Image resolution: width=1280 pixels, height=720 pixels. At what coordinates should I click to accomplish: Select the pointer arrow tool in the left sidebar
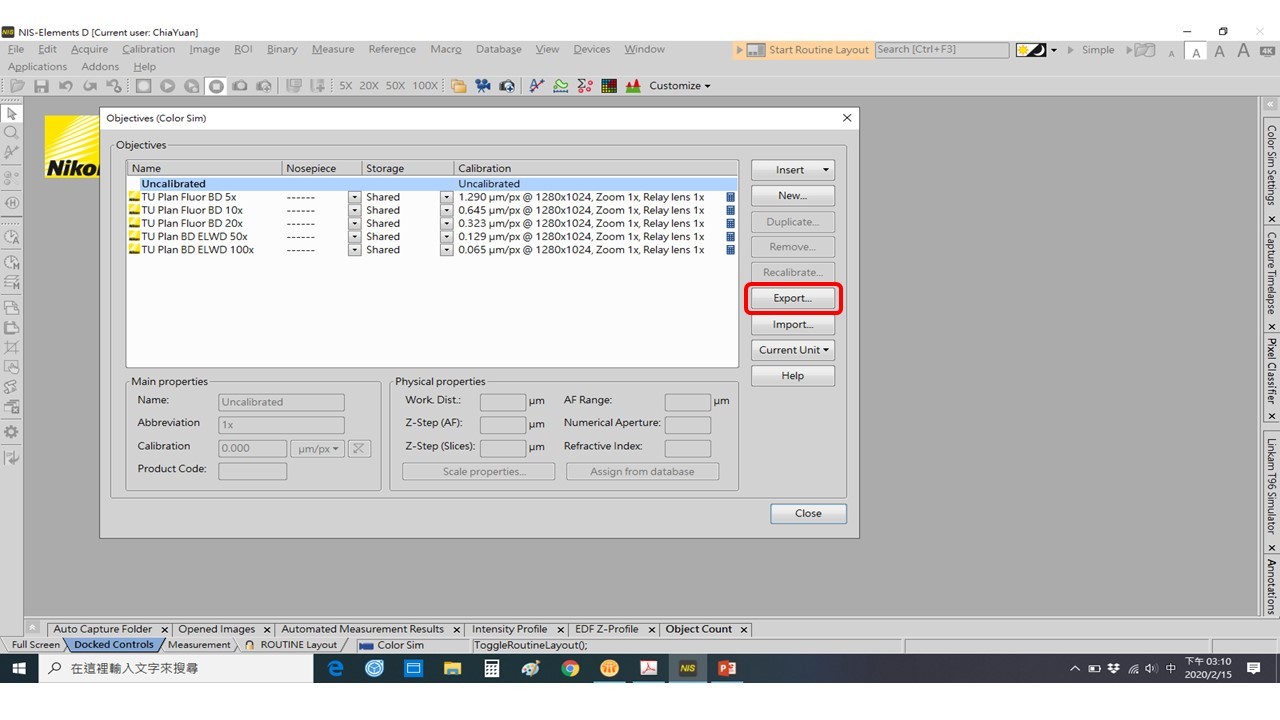click(x=12, y=114)
